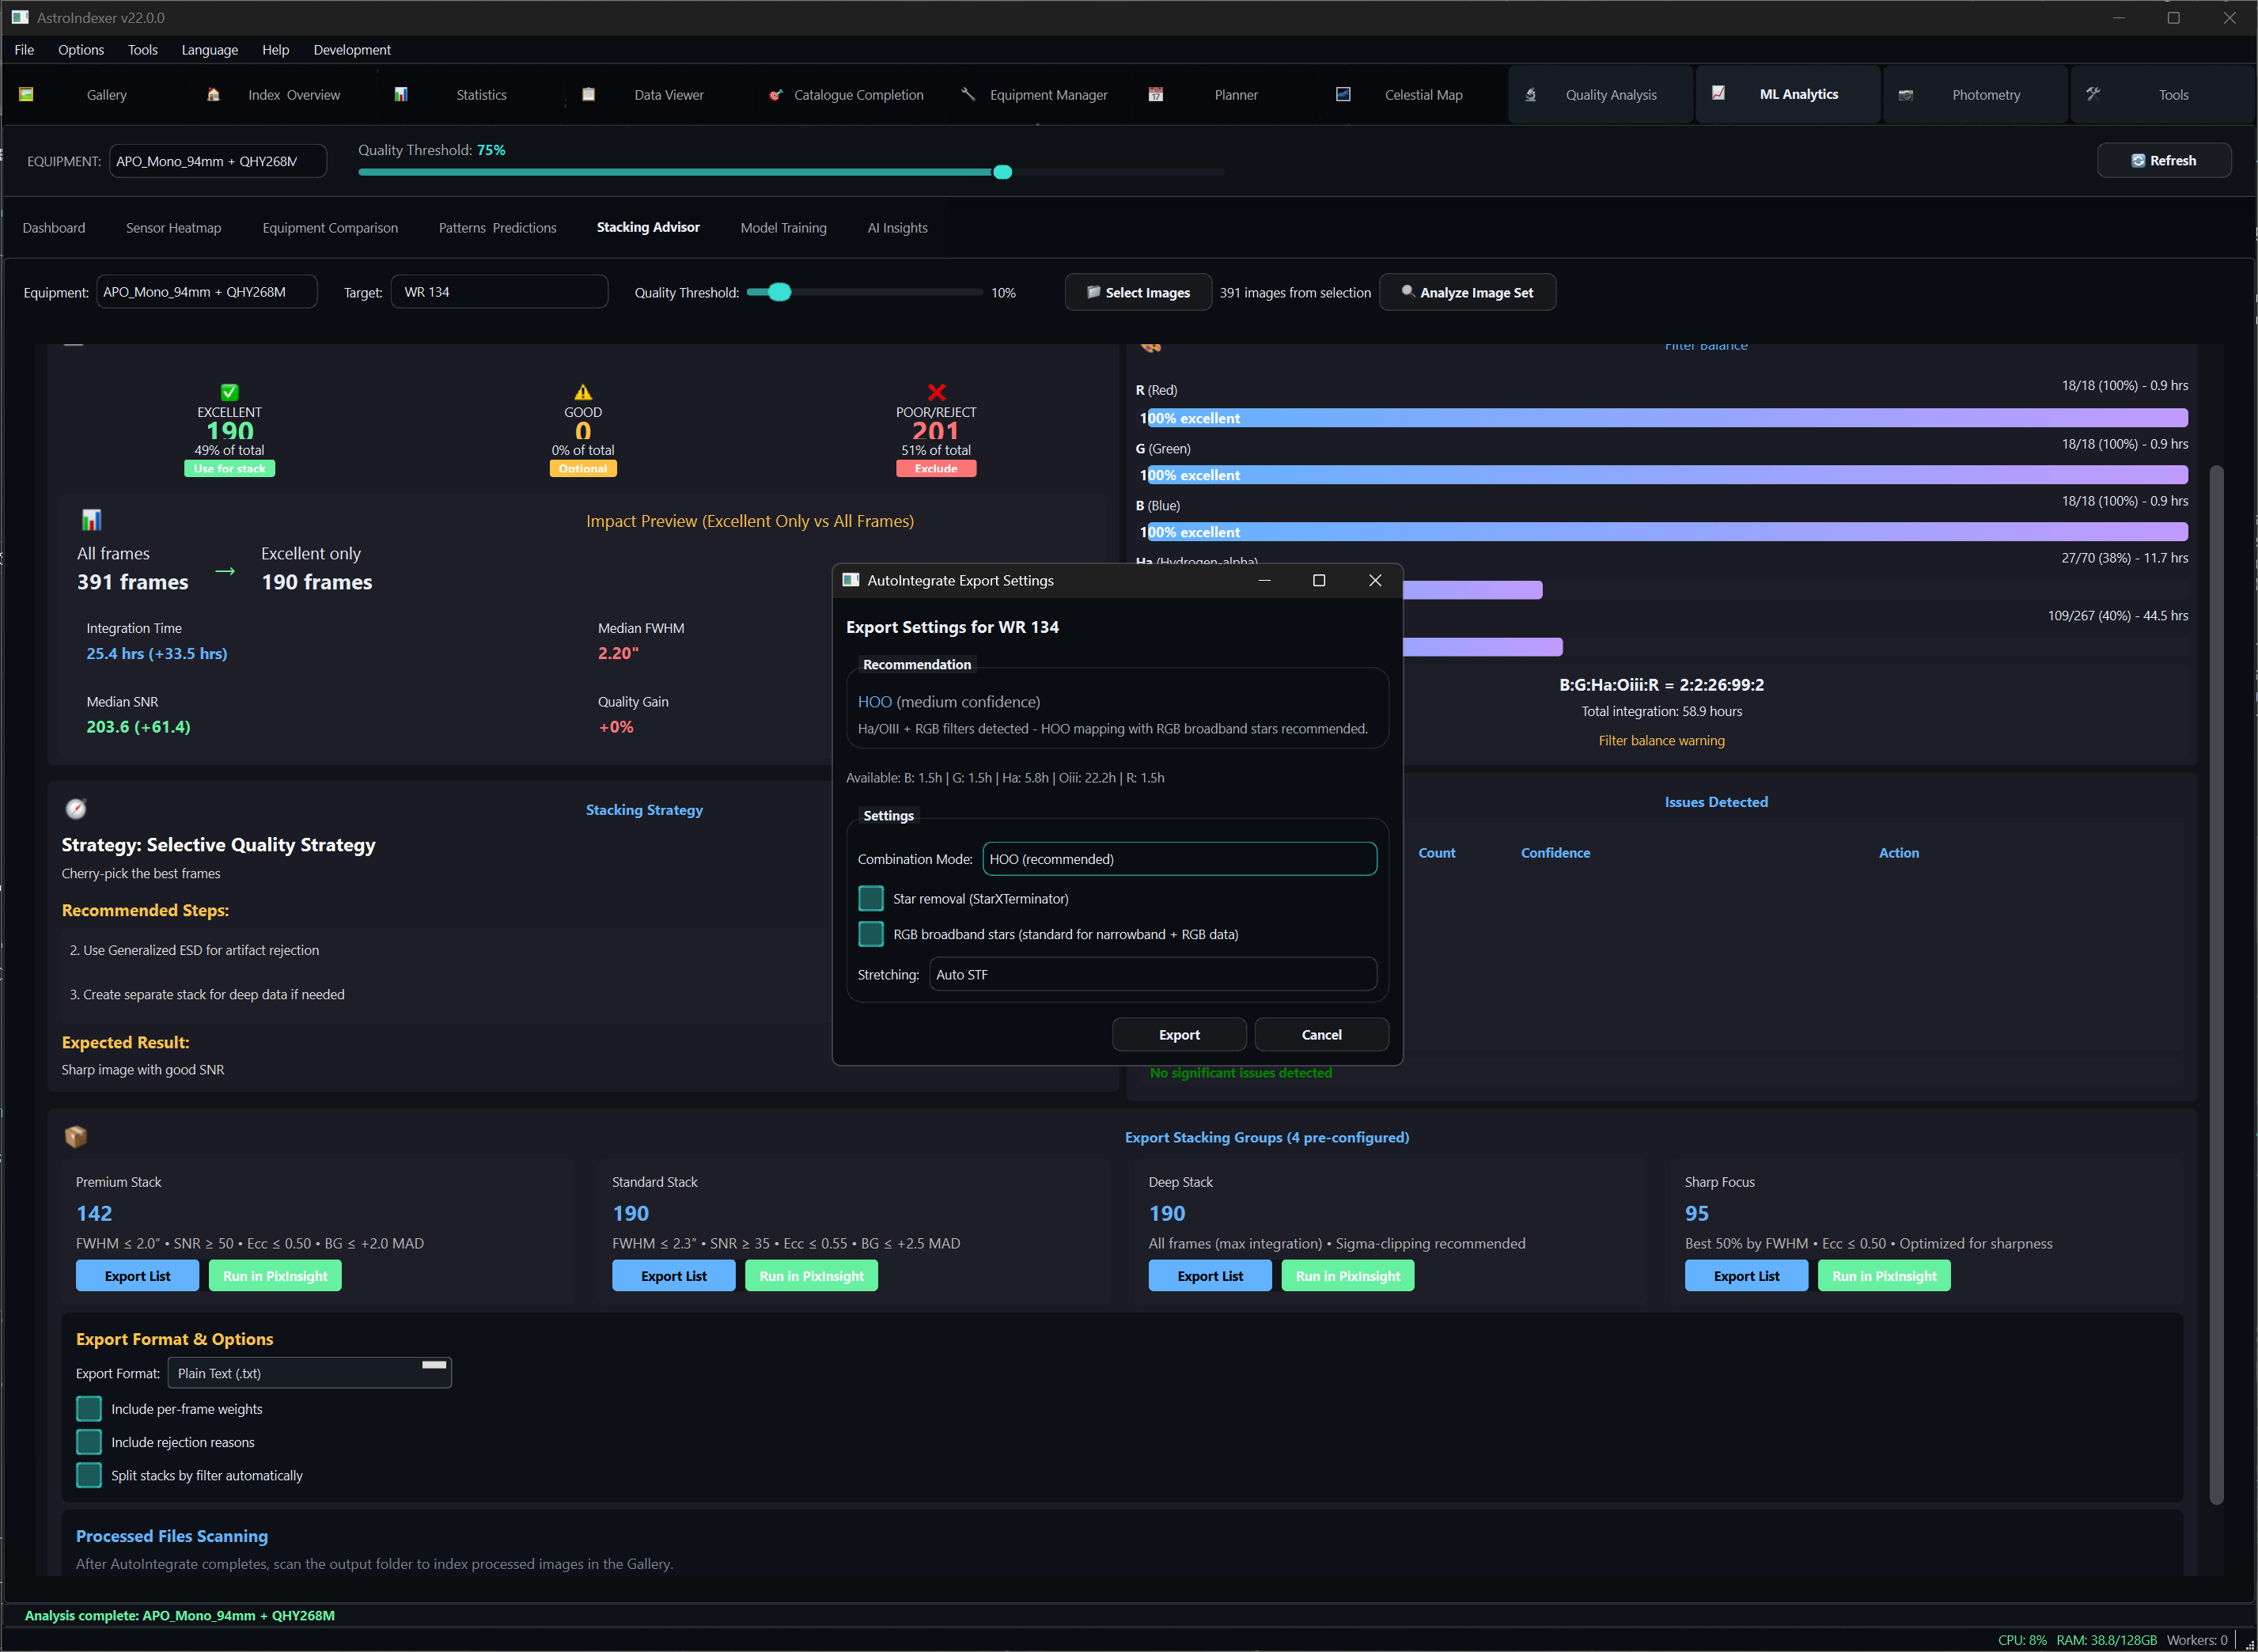Image resolution: width=2258 pixels, height=1652 pixels.
Task: Open the Development menu
Action: point(352,49)
